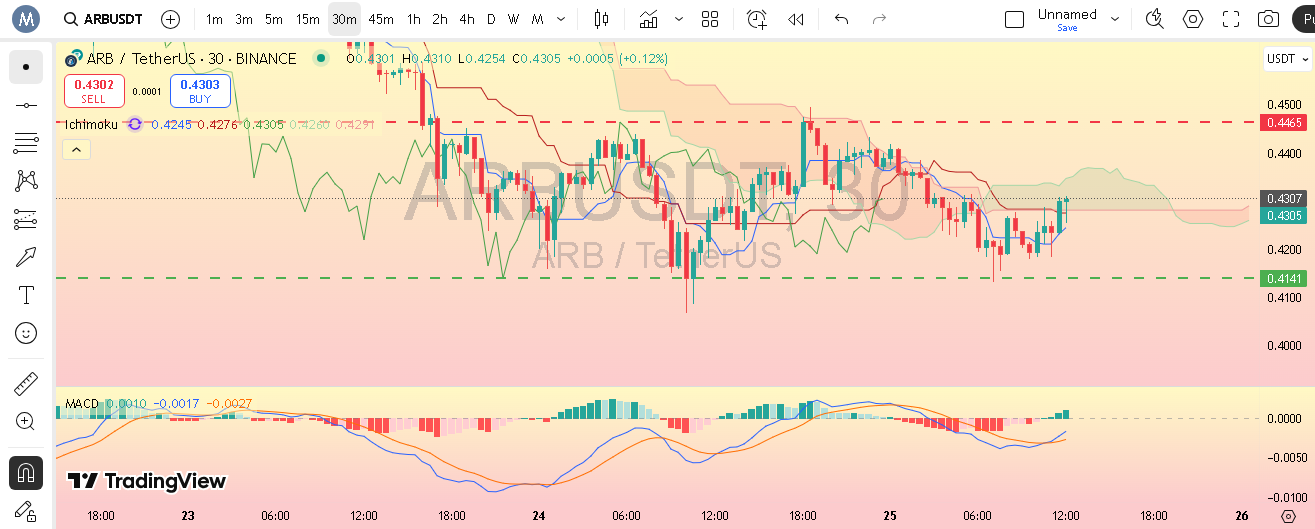Switch to the 45m interval
This screenshot has width=1315, height=529.
tap(380, 19)
